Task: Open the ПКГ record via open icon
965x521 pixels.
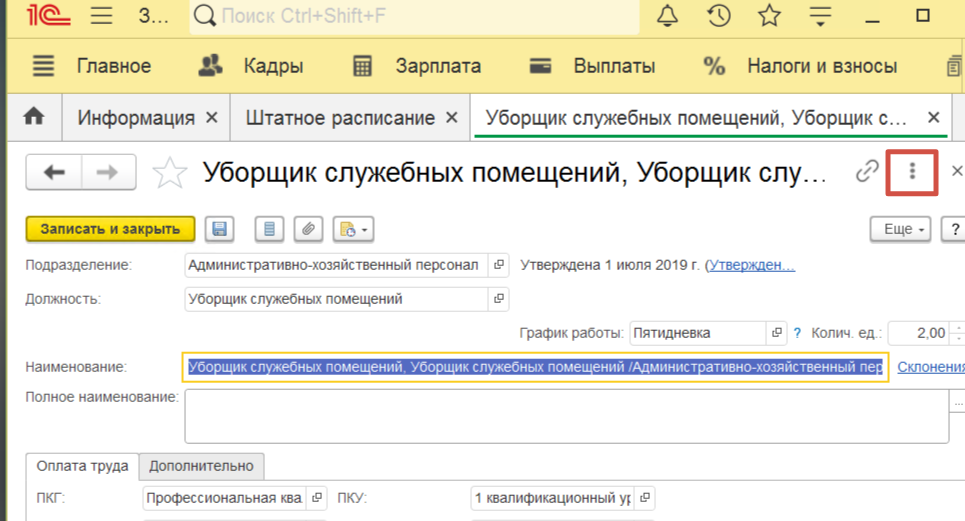Action: coord(316,498)
